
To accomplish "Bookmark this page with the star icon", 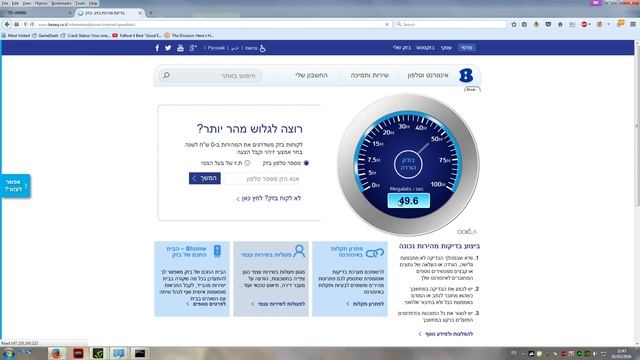I will point(514,24).
